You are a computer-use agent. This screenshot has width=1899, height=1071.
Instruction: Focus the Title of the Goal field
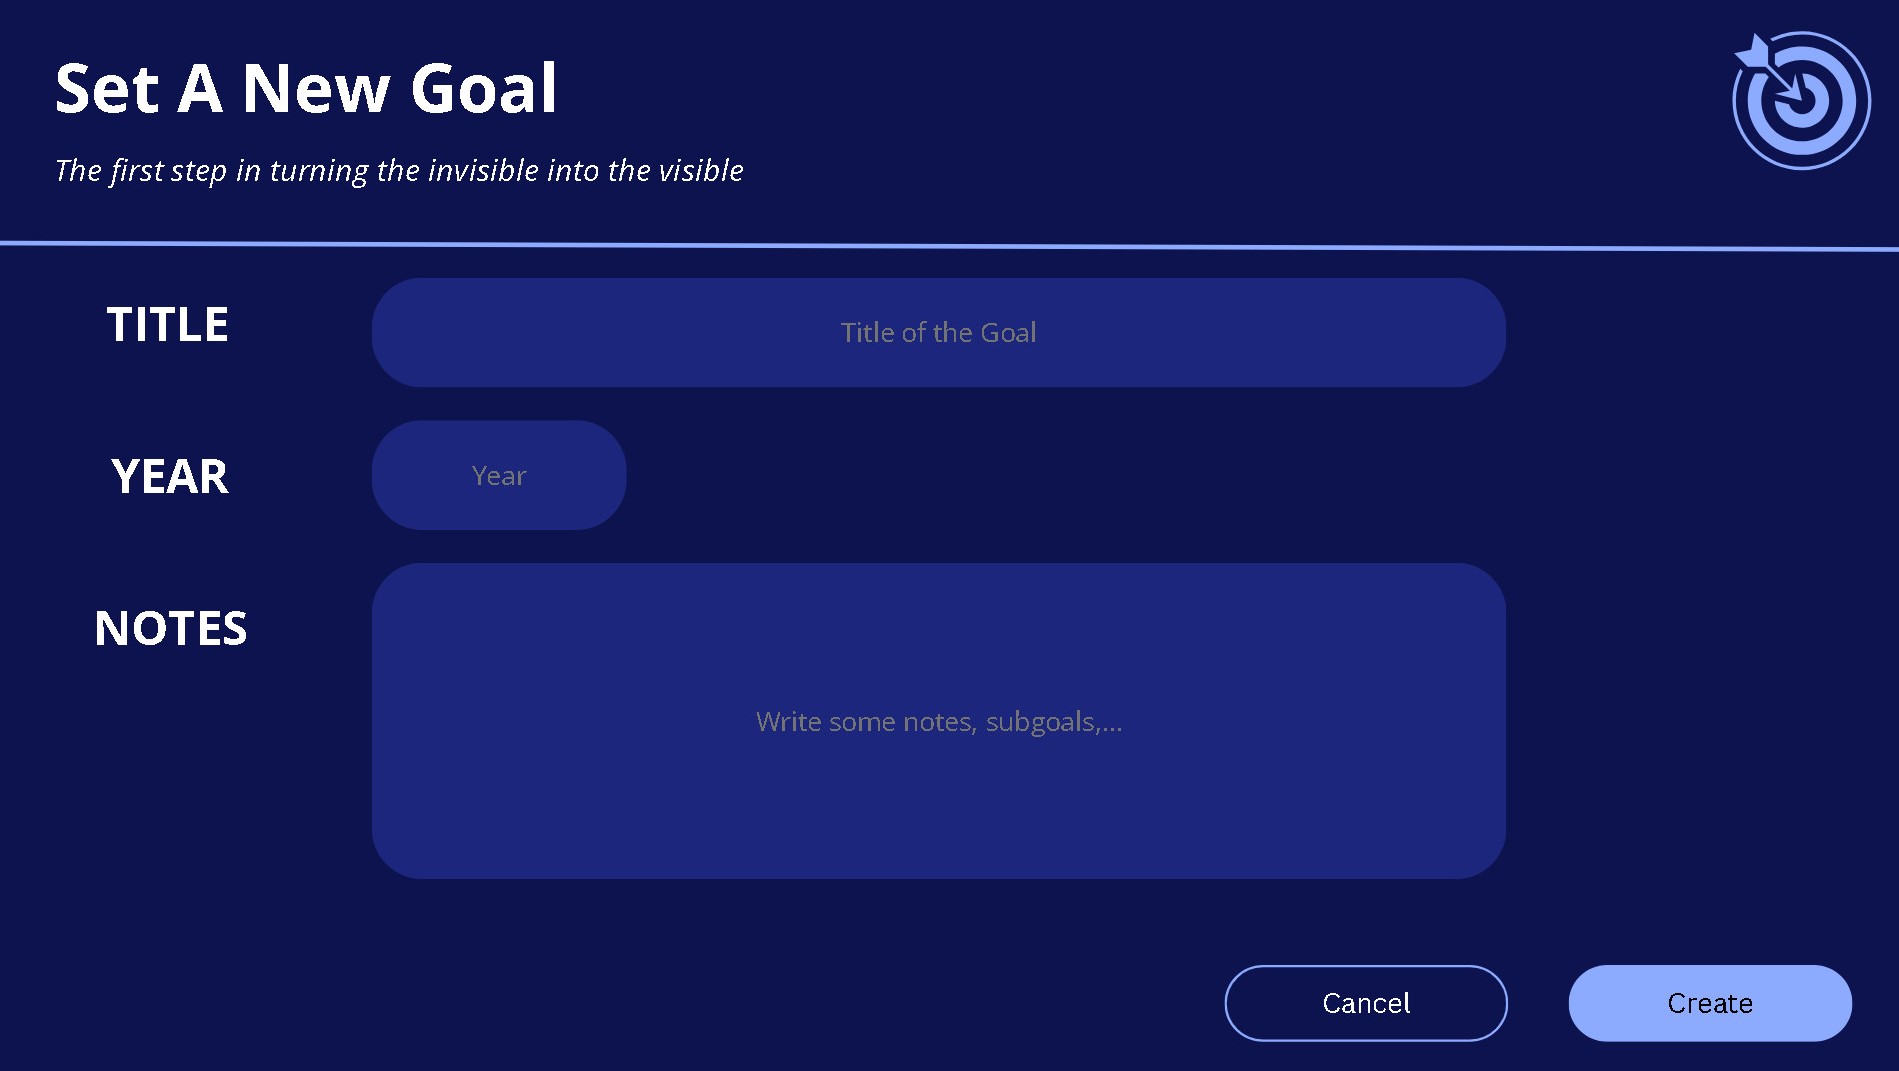point(938,332)
